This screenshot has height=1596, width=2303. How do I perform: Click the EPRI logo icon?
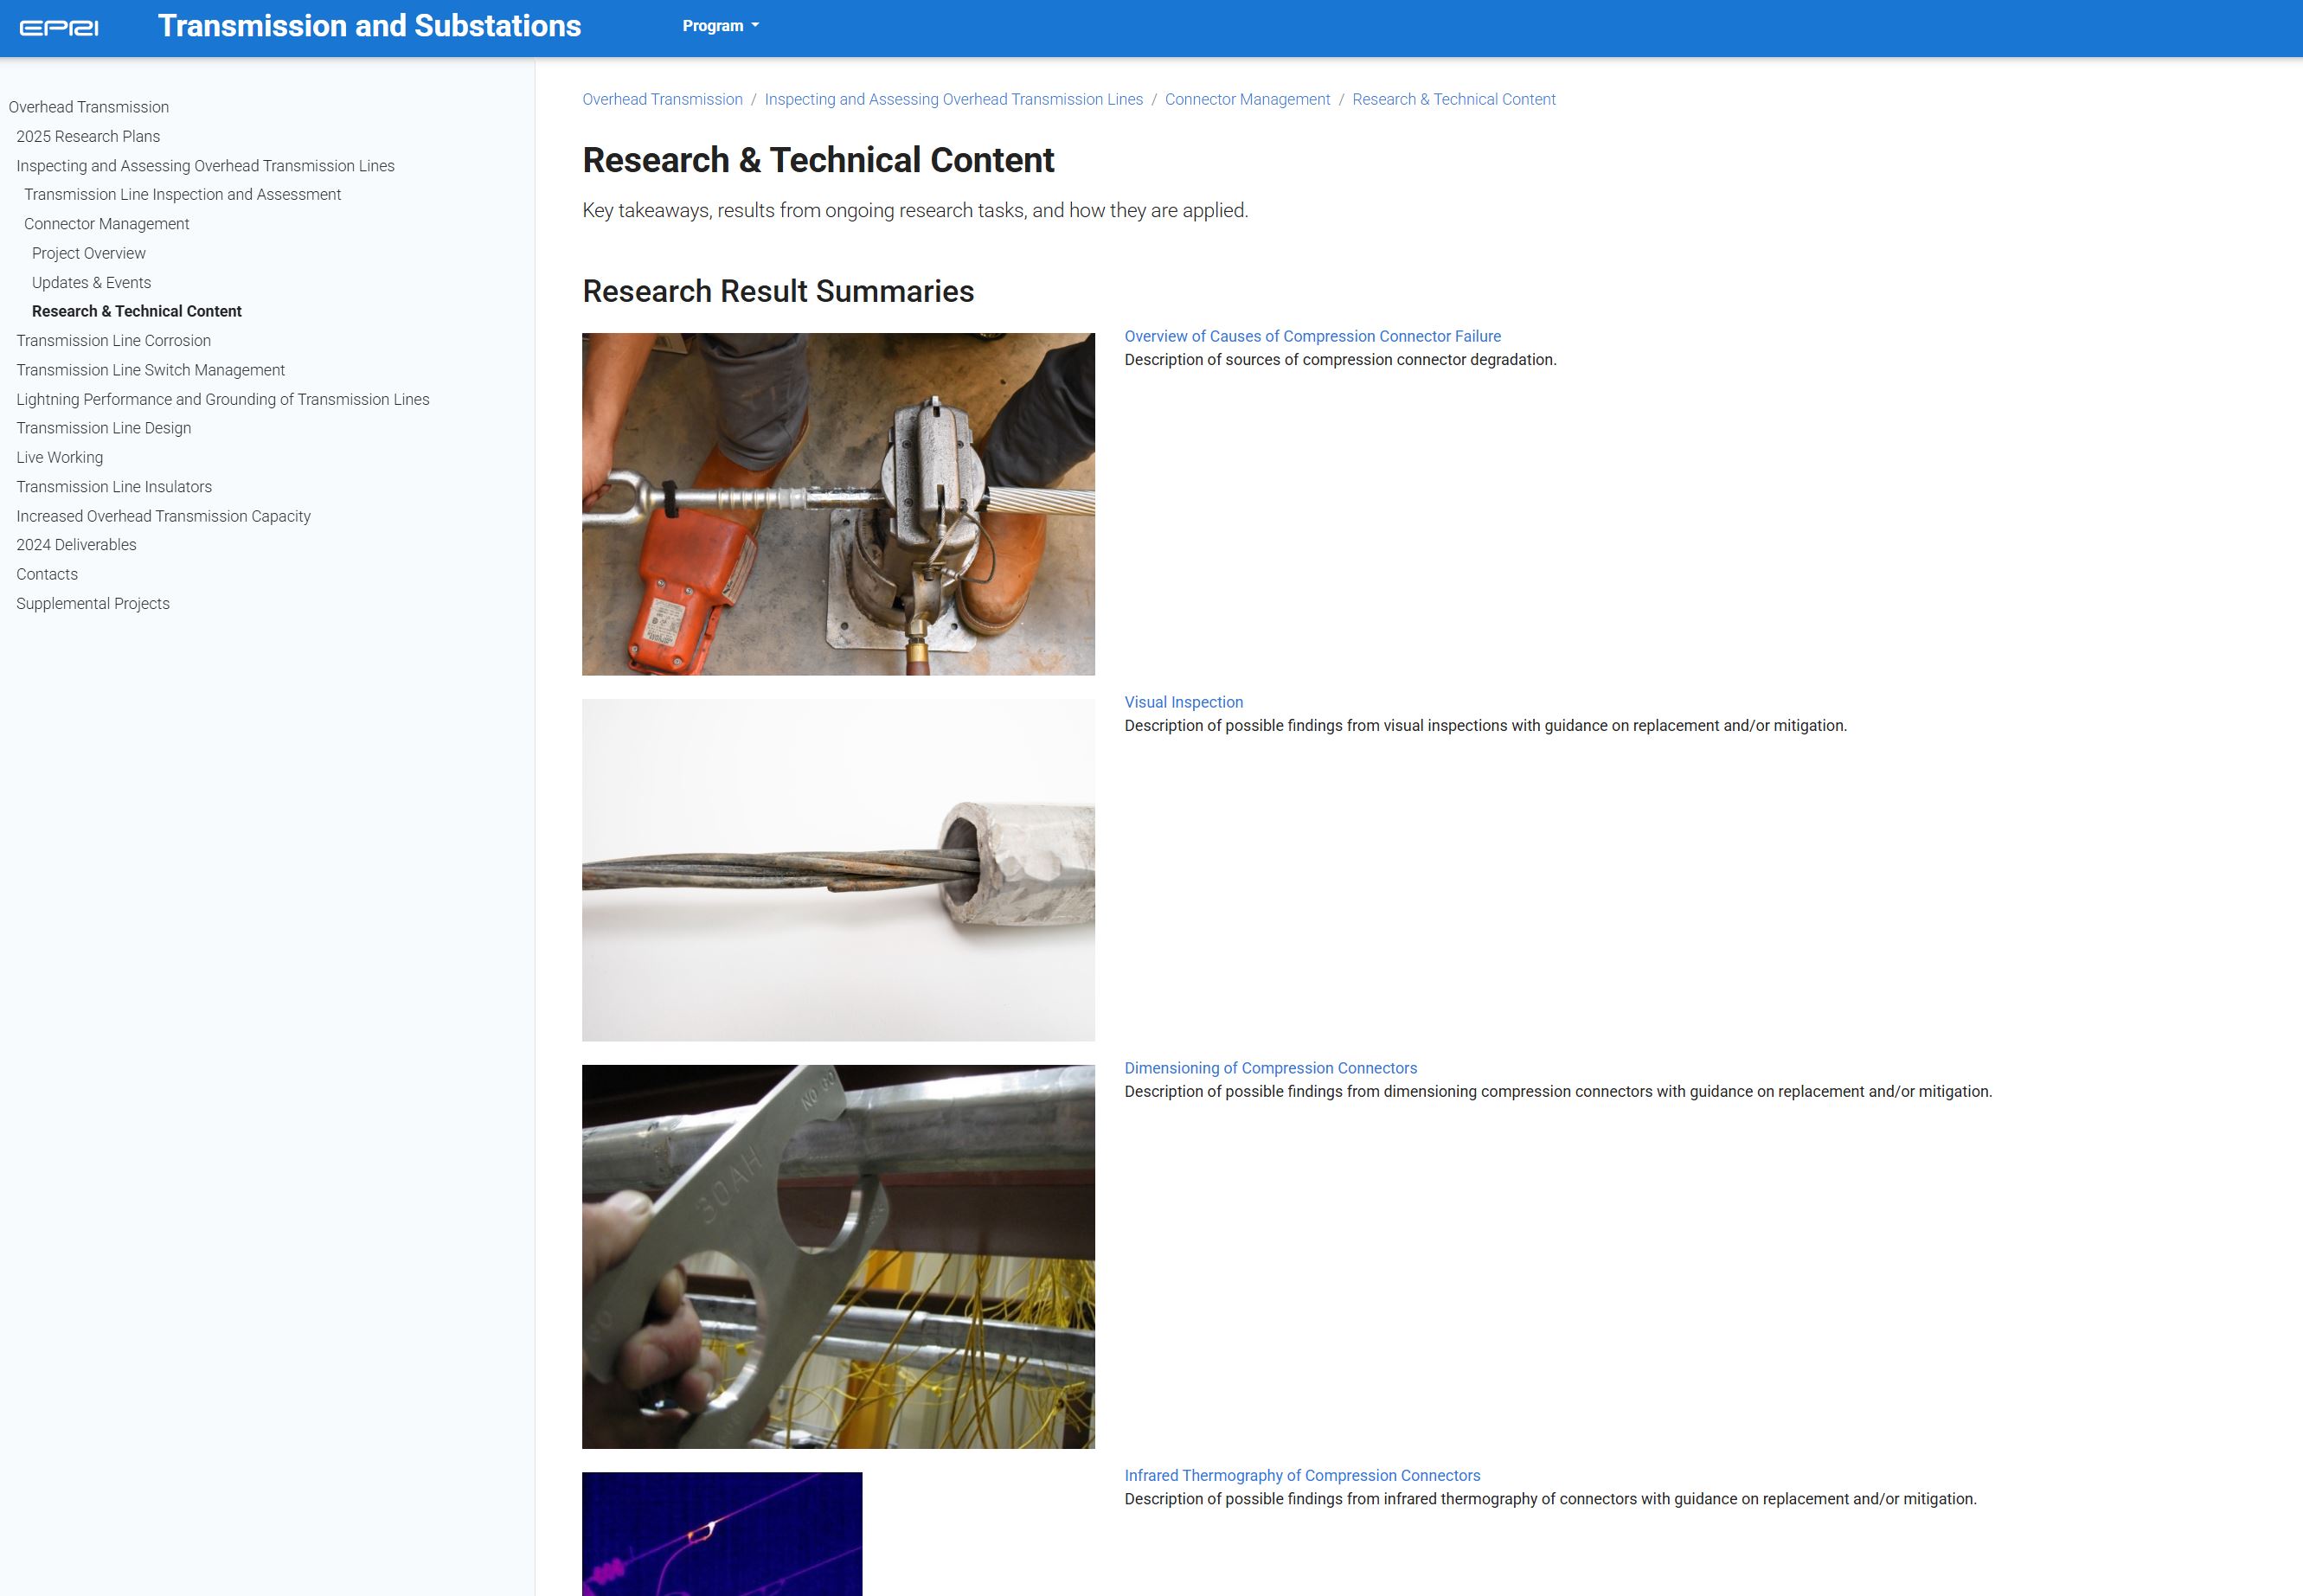[59, 27]
